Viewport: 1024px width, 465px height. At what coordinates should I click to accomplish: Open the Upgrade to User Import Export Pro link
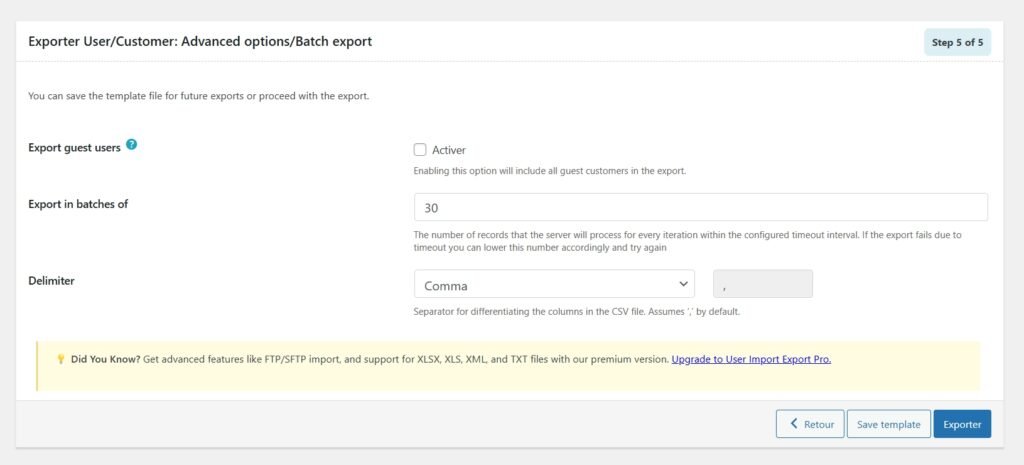(x=751, y=358)
